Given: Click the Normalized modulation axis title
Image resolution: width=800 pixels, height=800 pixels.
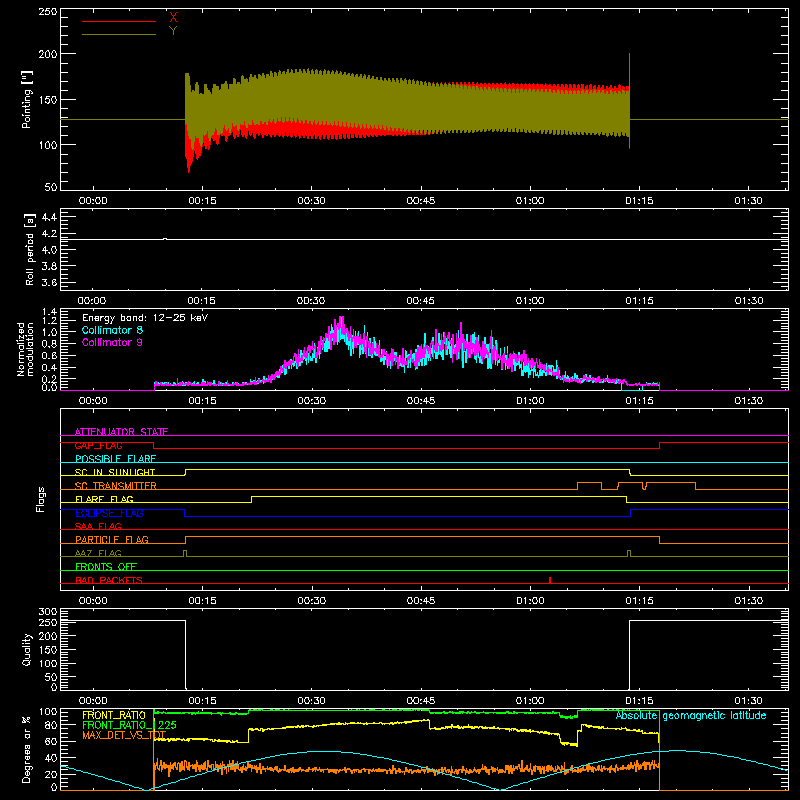Looking at the screenshot, I should coord(25,349).
